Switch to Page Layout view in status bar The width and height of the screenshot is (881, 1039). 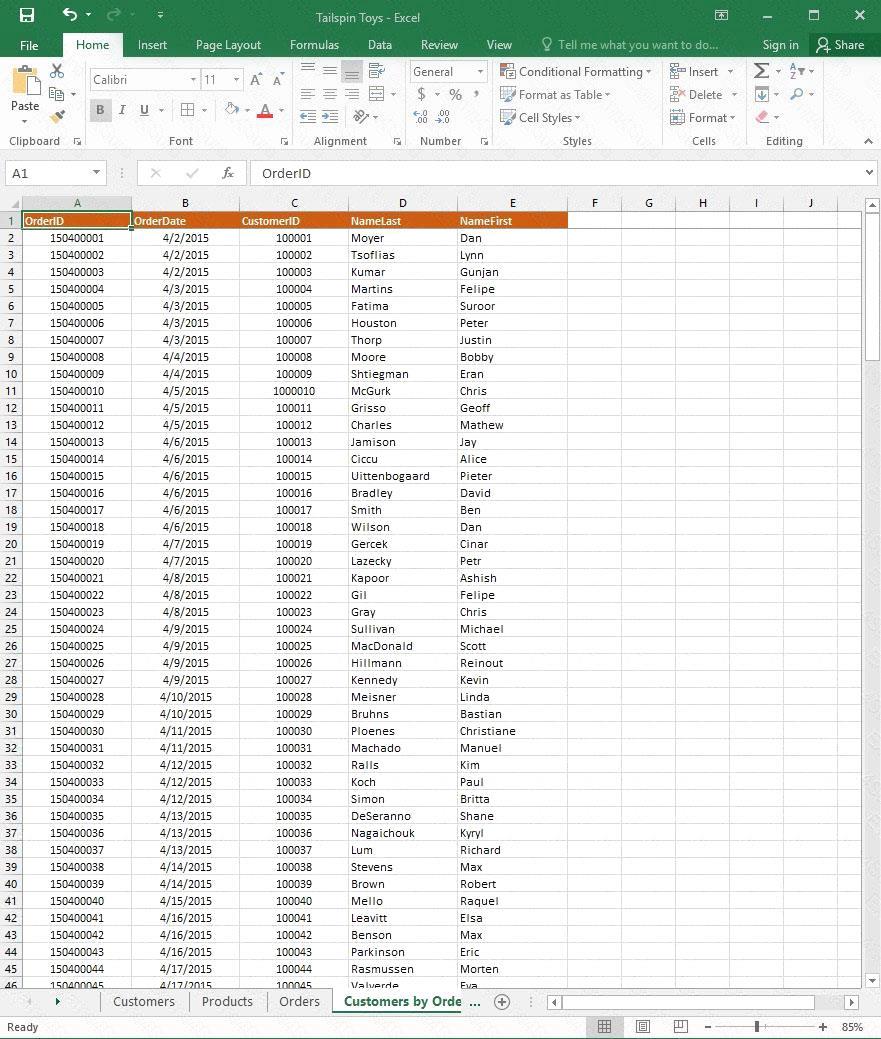point(642,1026)
